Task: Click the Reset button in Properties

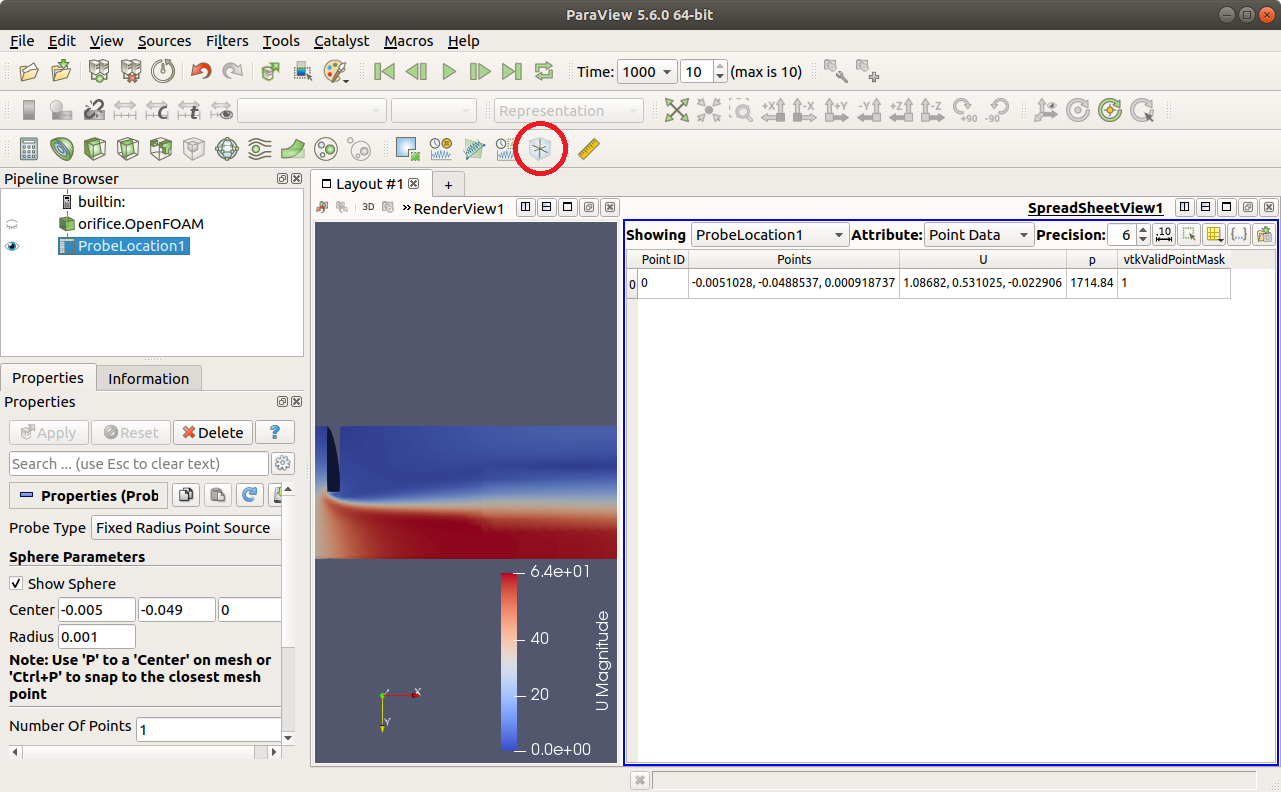Action: point(130,433)
